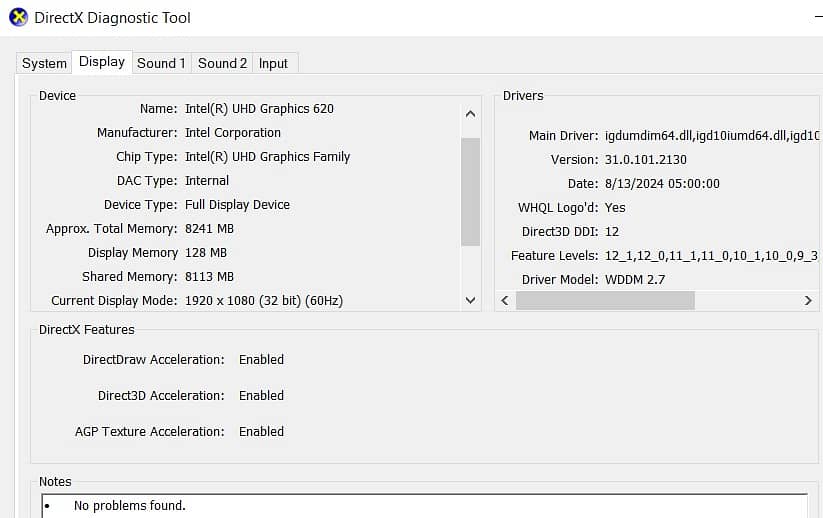Click driver version 31.0.101.2130 text
The width and height of the screenshot is (823, 518).
click(645, 160)
